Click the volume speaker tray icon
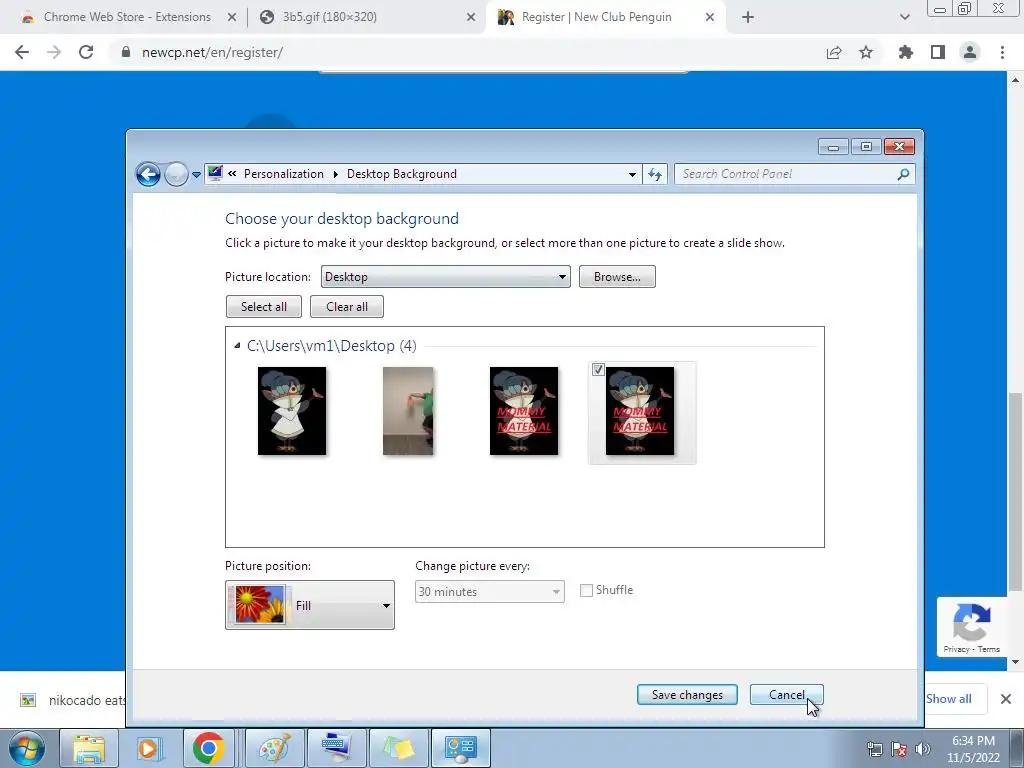 pyautogui.click(x=923, y=749)
